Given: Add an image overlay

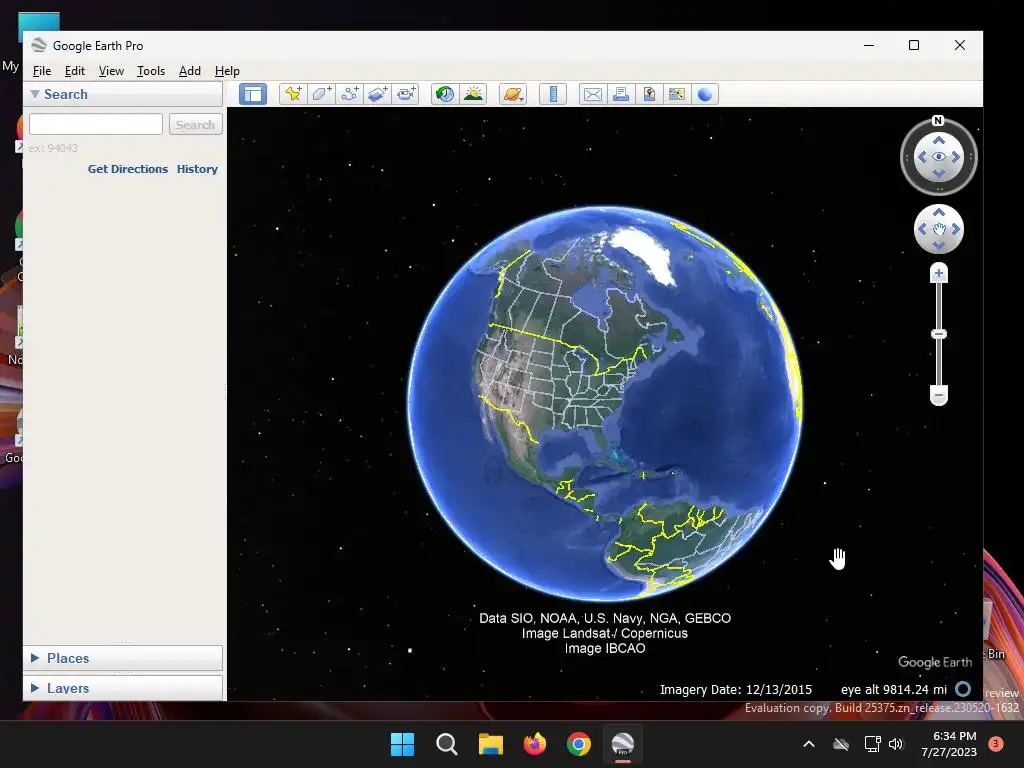Looking at the screenshot, I should (377, 94).
